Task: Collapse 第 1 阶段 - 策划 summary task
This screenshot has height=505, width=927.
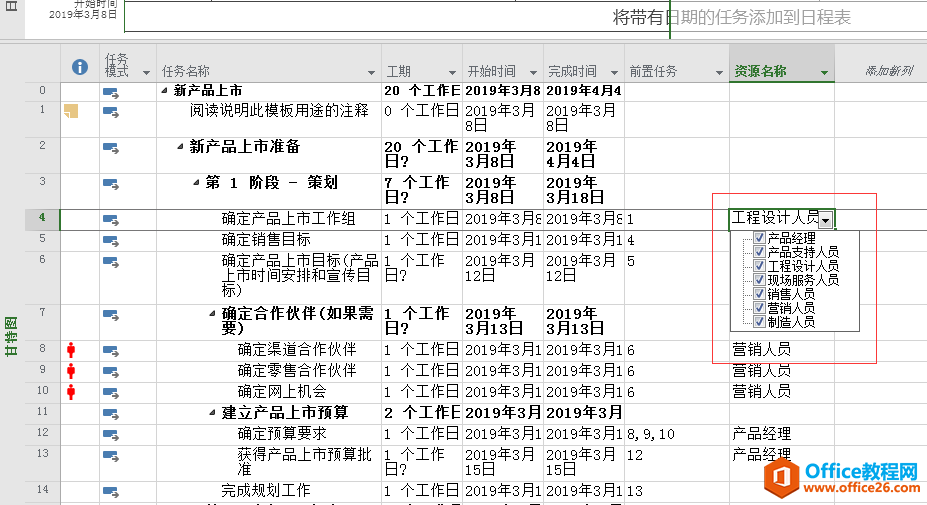Action: click(x=196, y=183)
